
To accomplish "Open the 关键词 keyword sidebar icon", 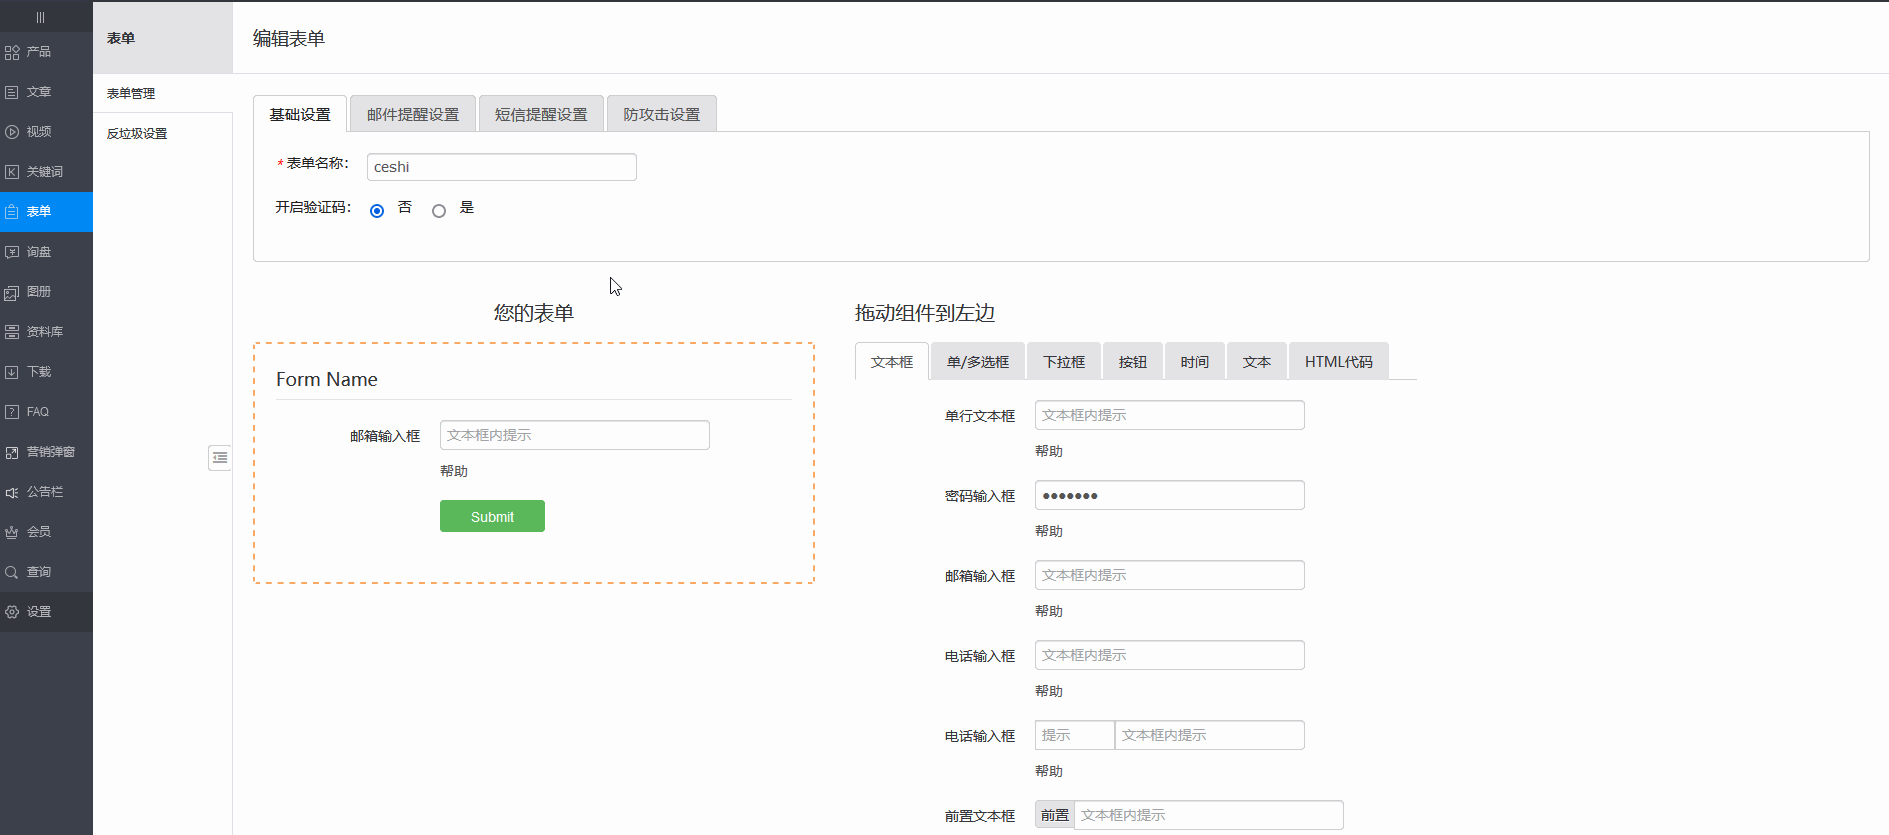I will (12, 172).
